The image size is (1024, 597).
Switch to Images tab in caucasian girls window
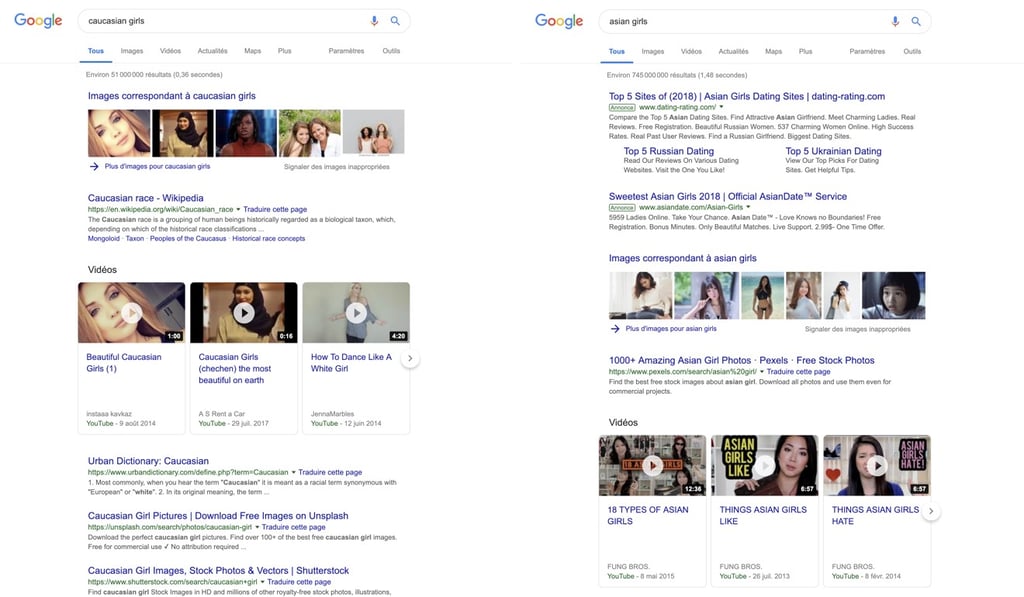coord(132,51)
